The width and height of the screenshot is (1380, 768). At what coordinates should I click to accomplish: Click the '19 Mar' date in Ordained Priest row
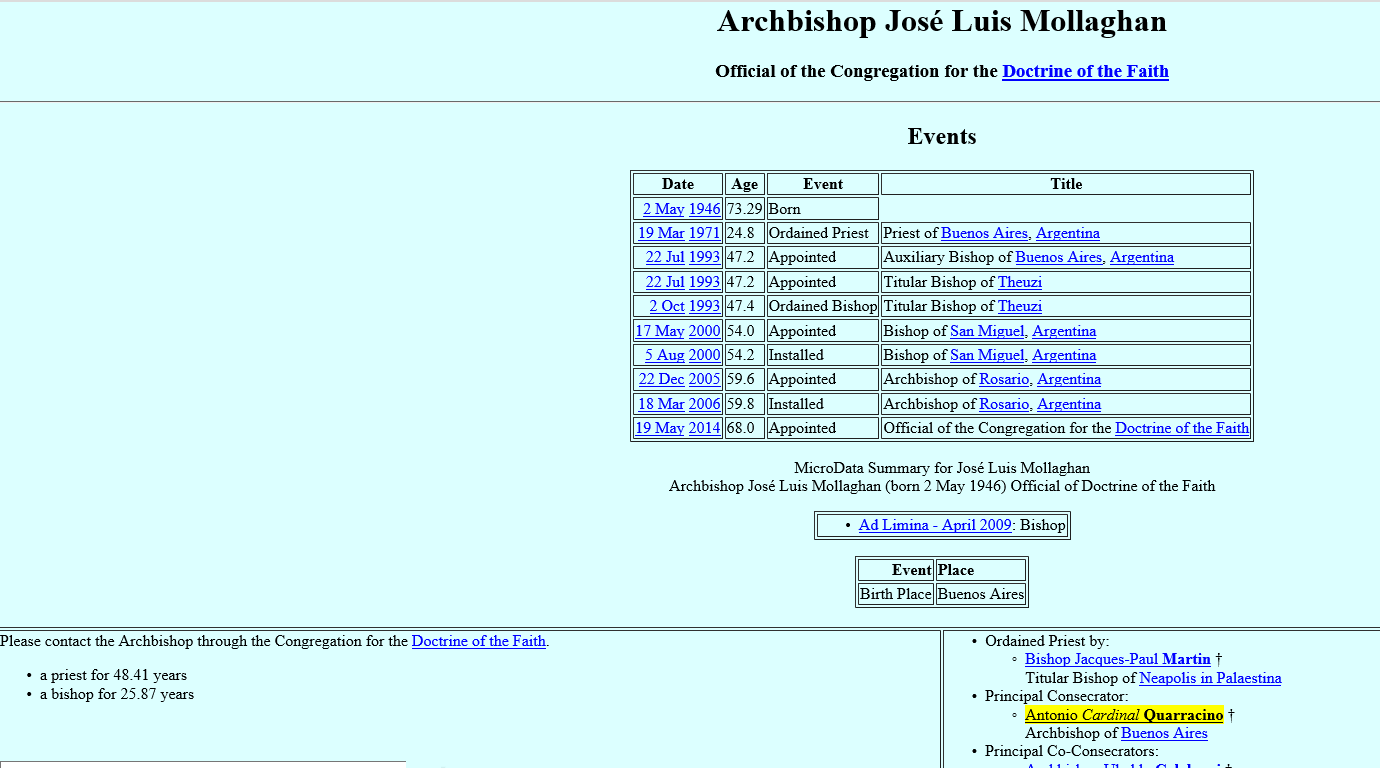[x=661, y=233]
